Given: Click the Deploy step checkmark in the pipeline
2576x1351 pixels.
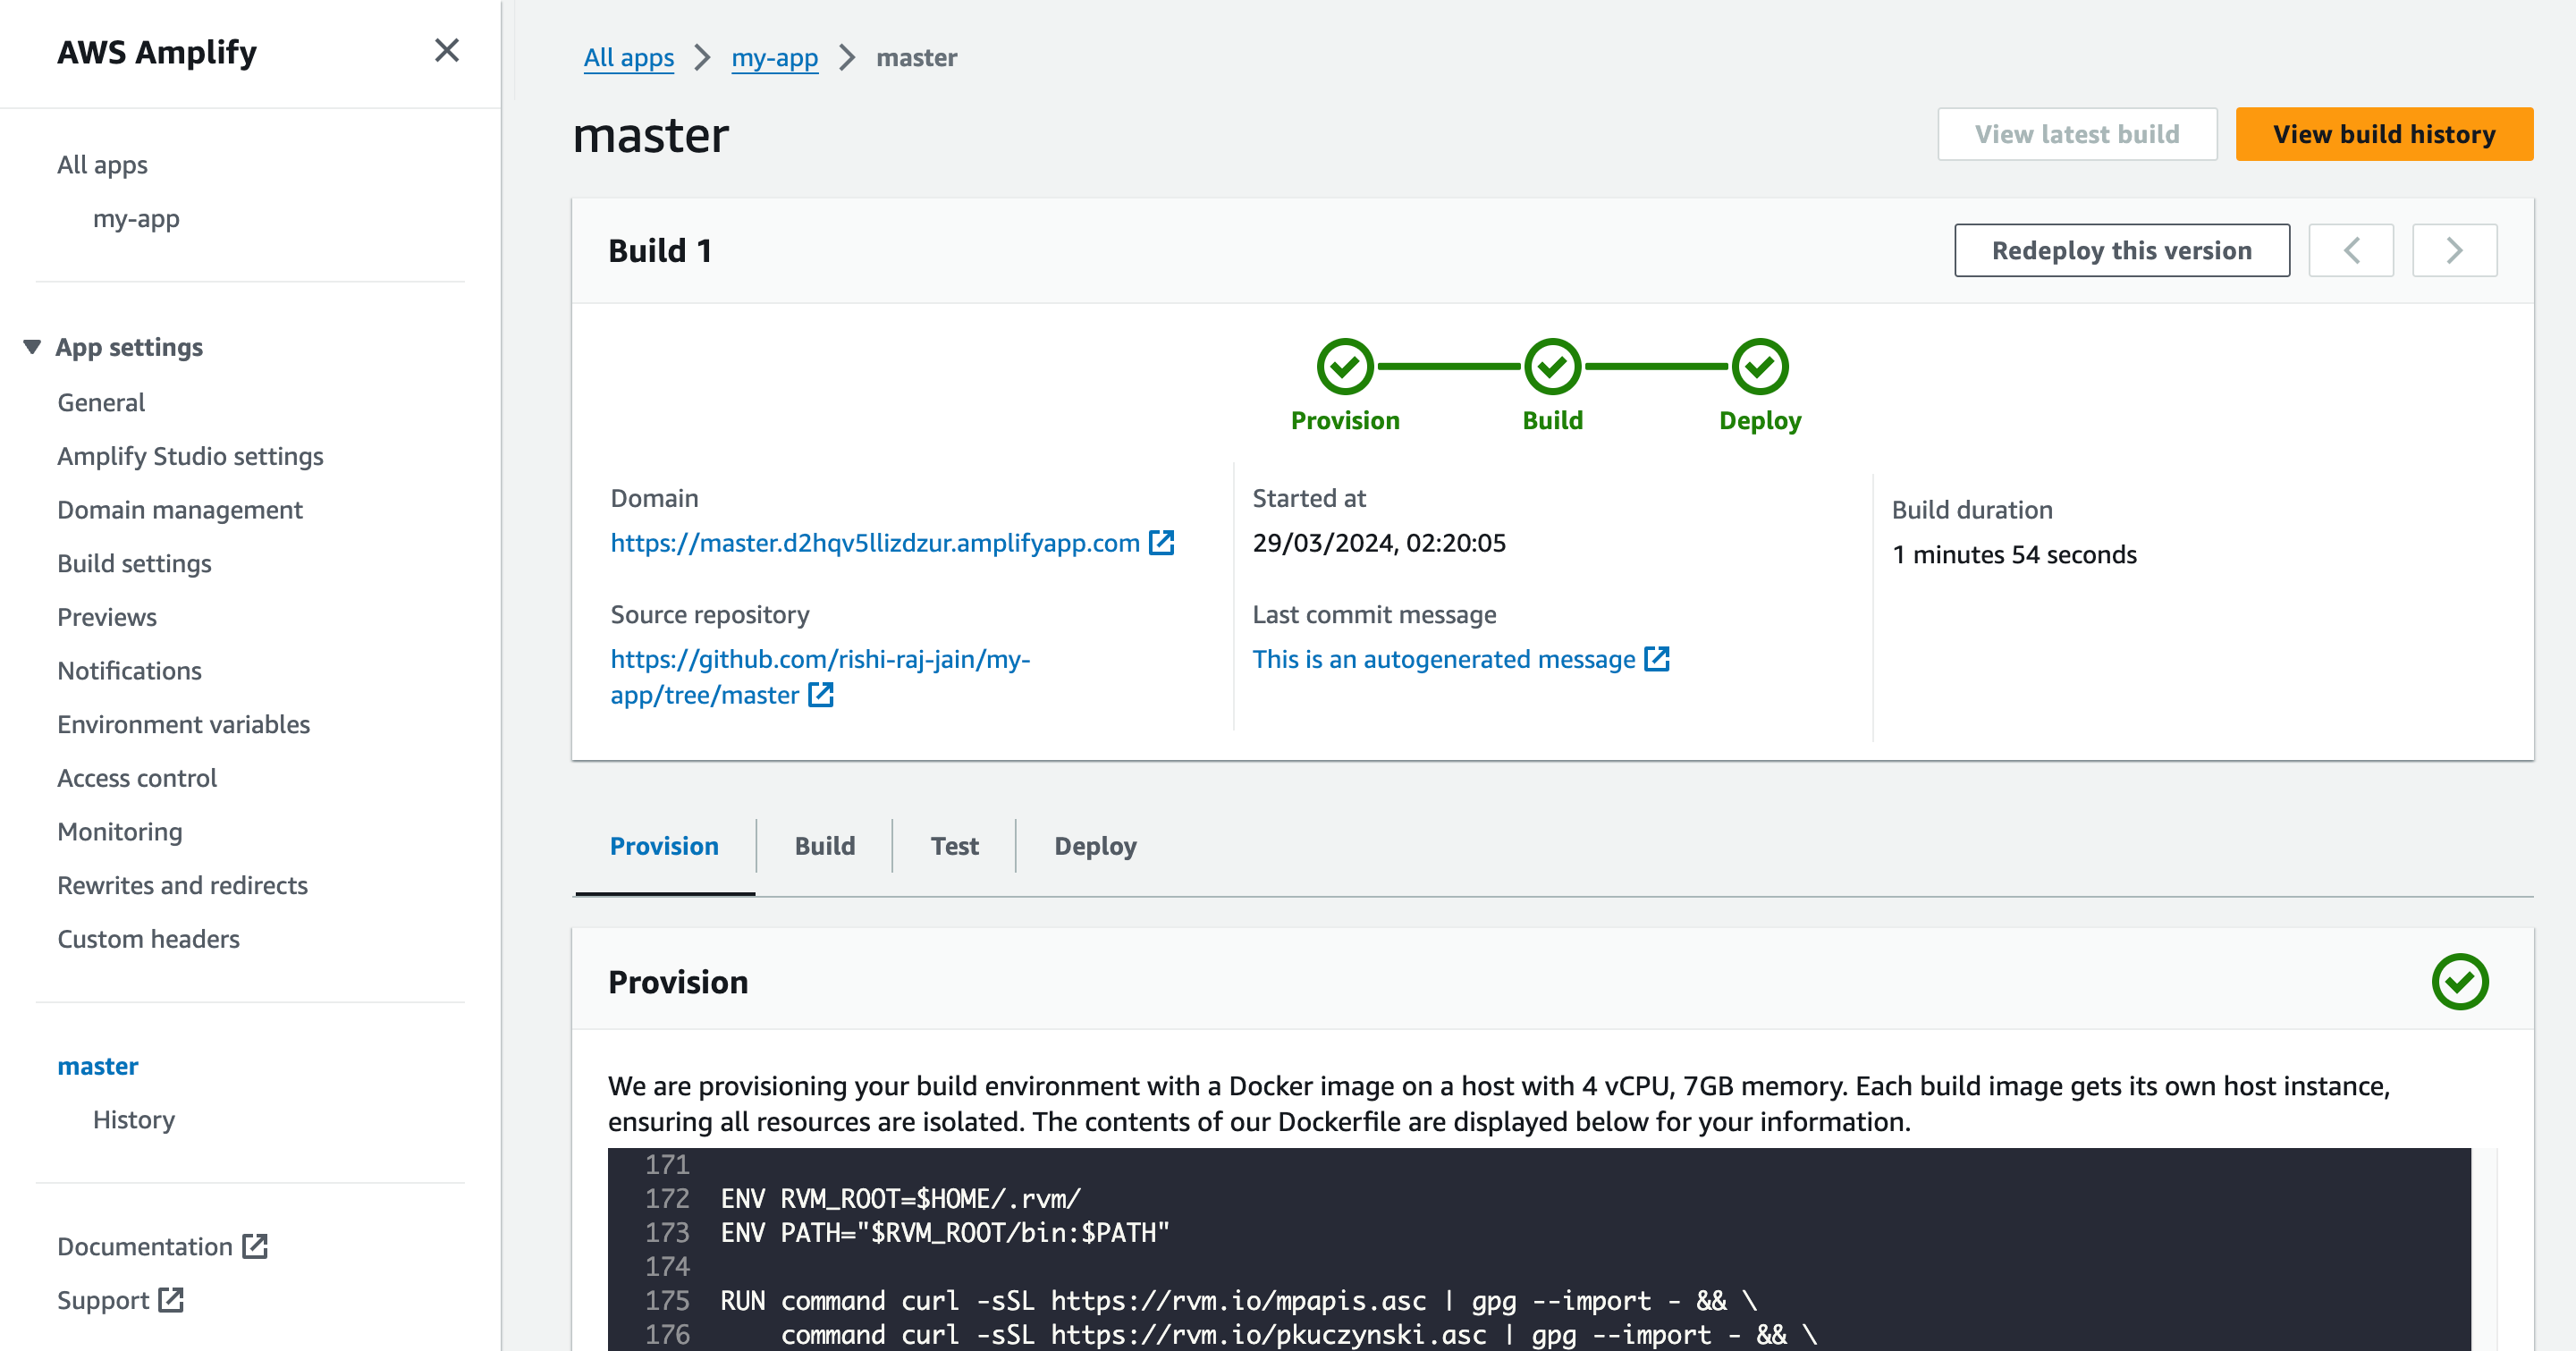Looking at the screenshot, I should point(1760,367).
